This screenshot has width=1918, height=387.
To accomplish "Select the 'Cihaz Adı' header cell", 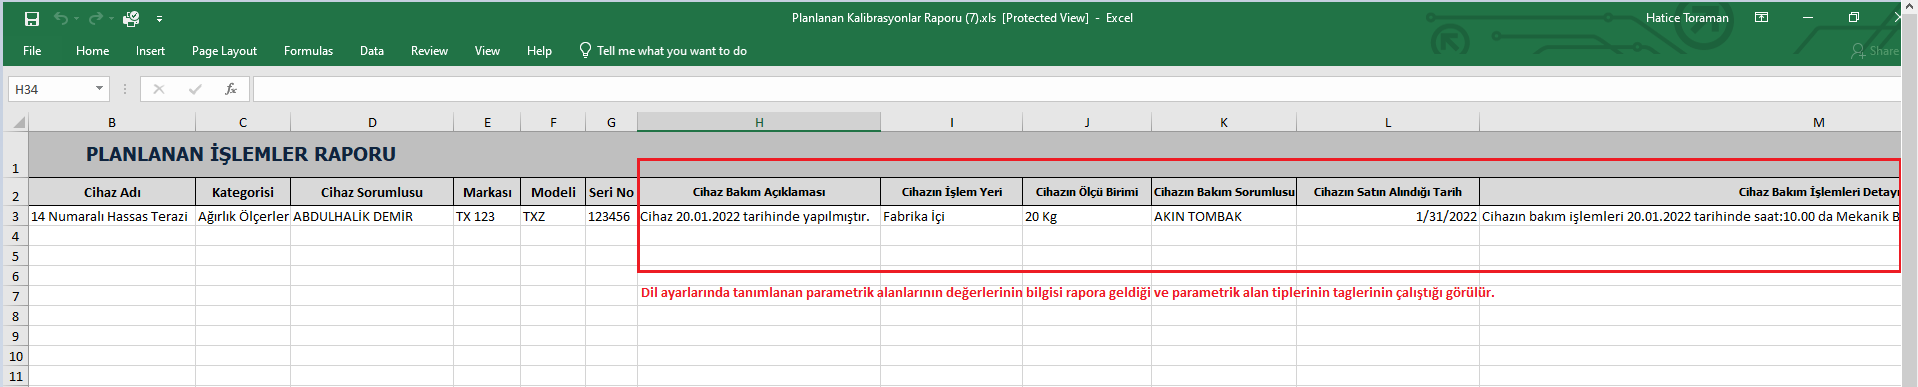I will [x=112, y=192].
